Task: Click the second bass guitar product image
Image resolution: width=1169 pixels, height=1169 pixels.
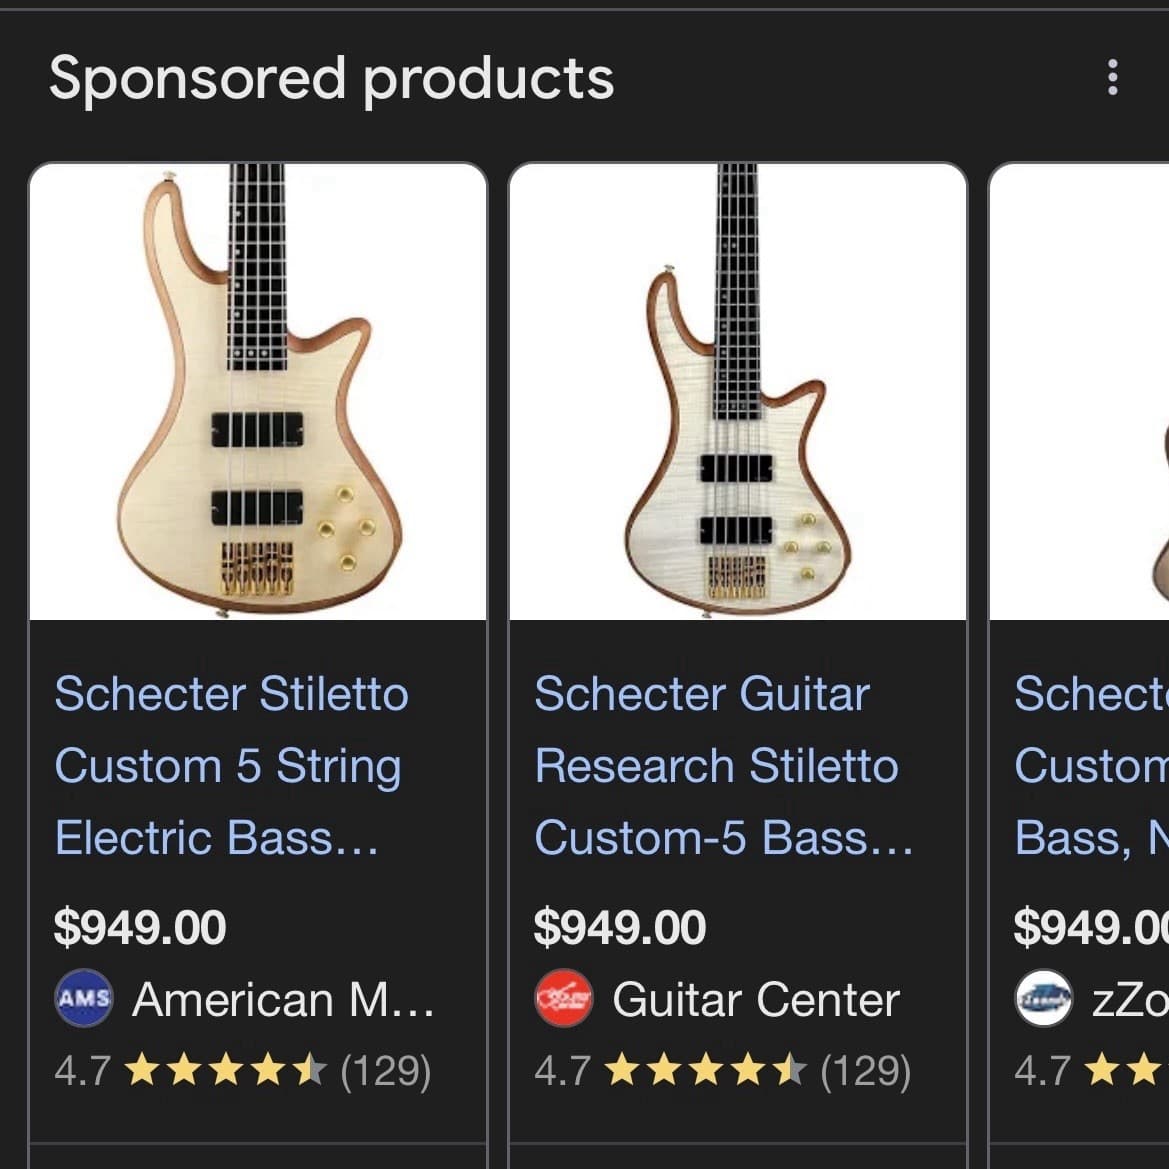Action: tap(738, 391)
